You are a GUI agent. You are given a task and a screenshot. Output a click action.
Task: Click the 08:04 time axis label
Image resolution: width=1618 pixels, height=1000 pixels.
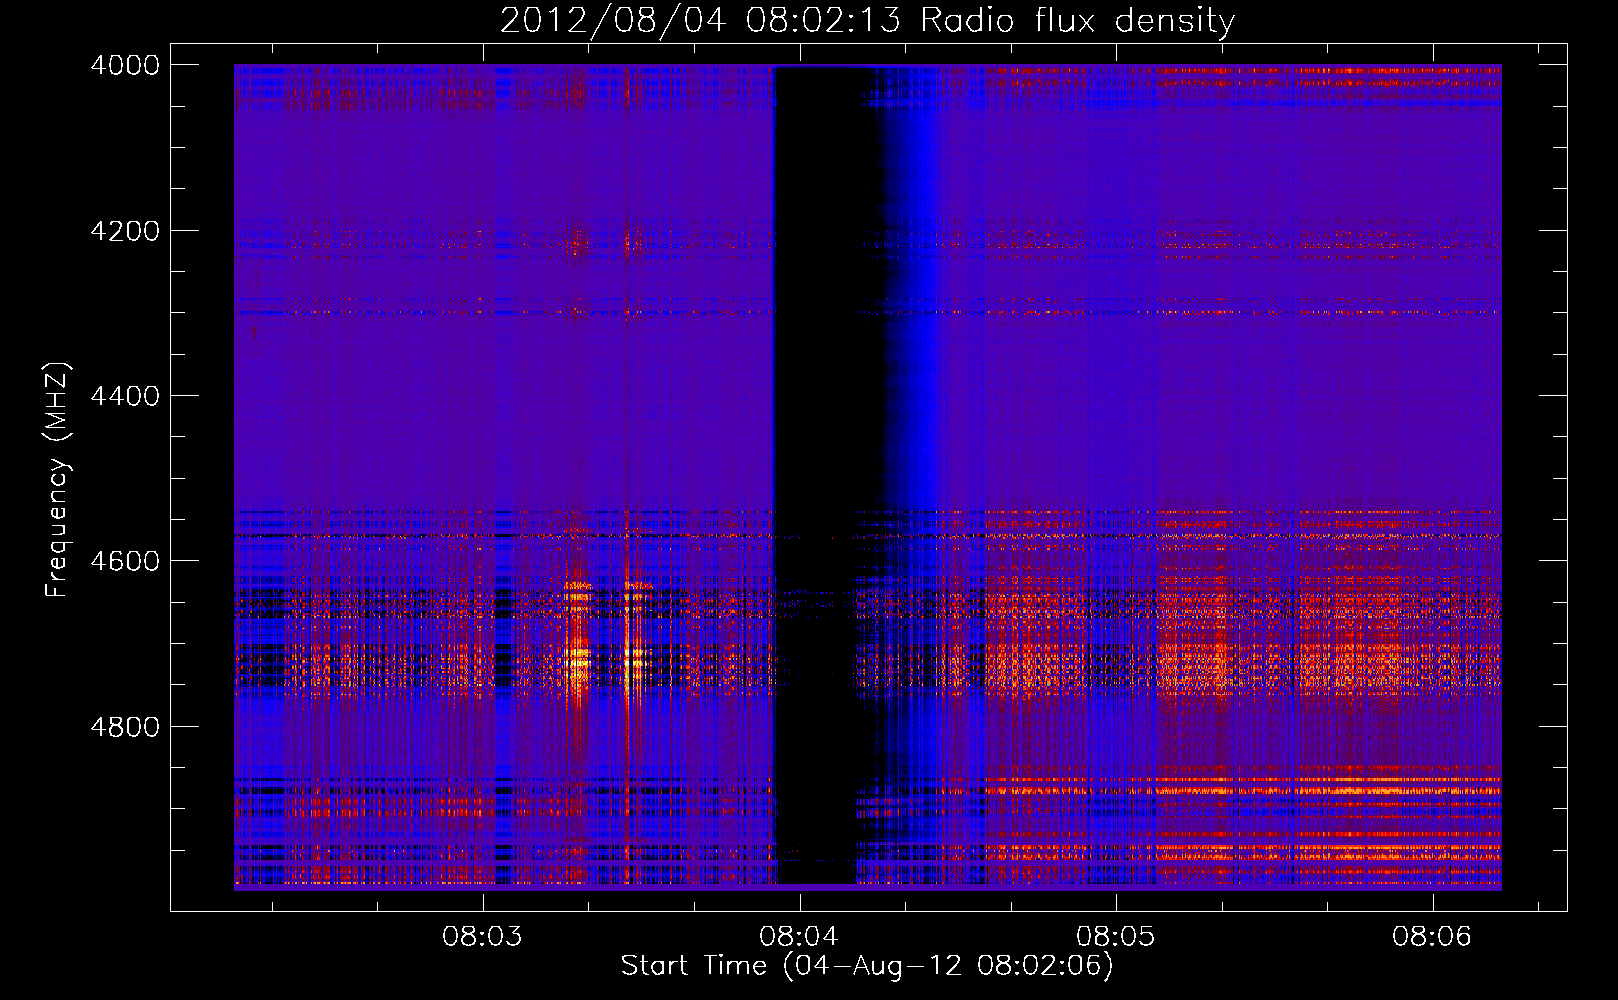pyautogui.click(x=800, y=937)
